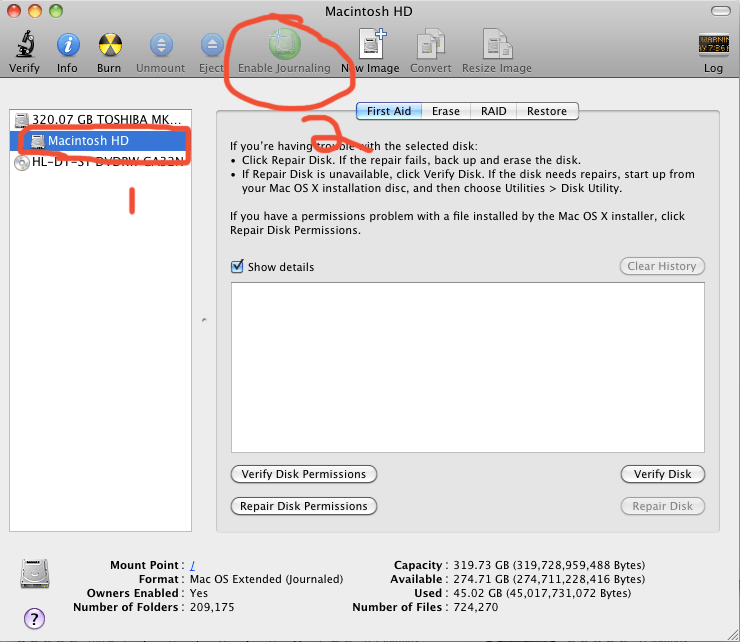Viewport: 740px width, 642px height.
Task: Click the Resize Image toolbar icon
Action: pos(497,44)
